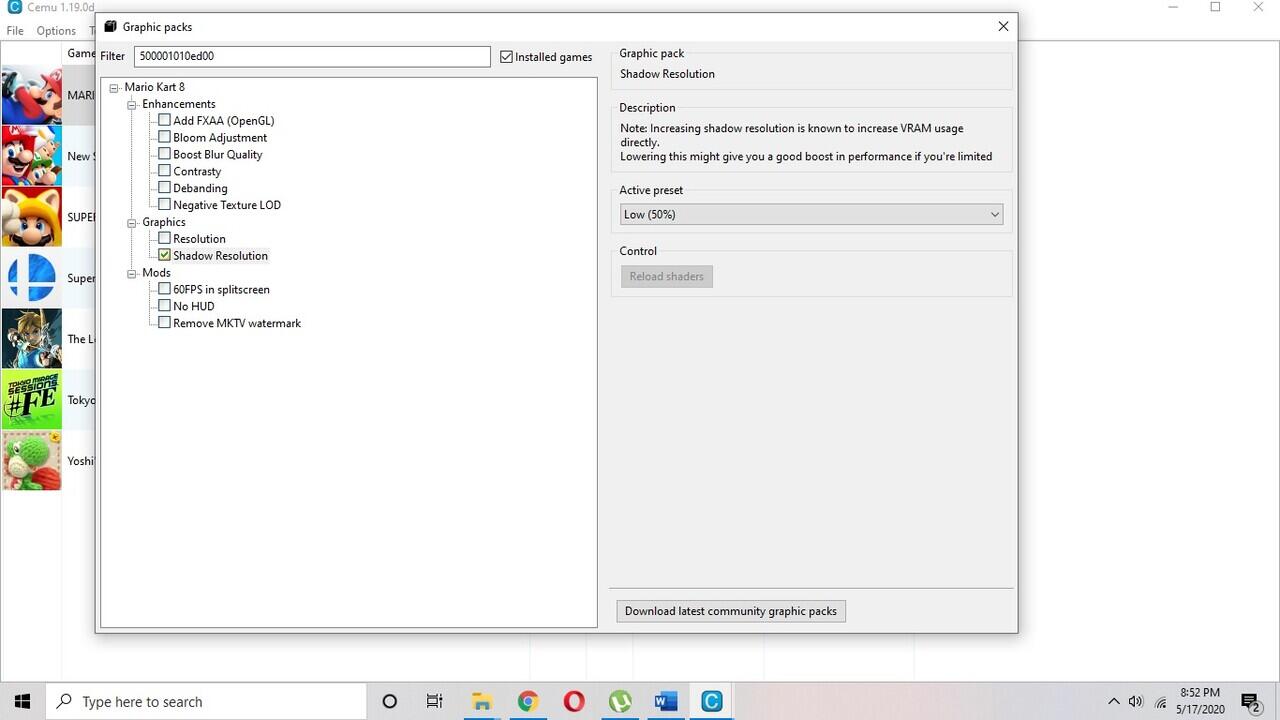The image size is (1280, 720).
Task: Select the Tokyo Mirage Sessions #FE thumbnail
Action: click(x=31, y=400)
